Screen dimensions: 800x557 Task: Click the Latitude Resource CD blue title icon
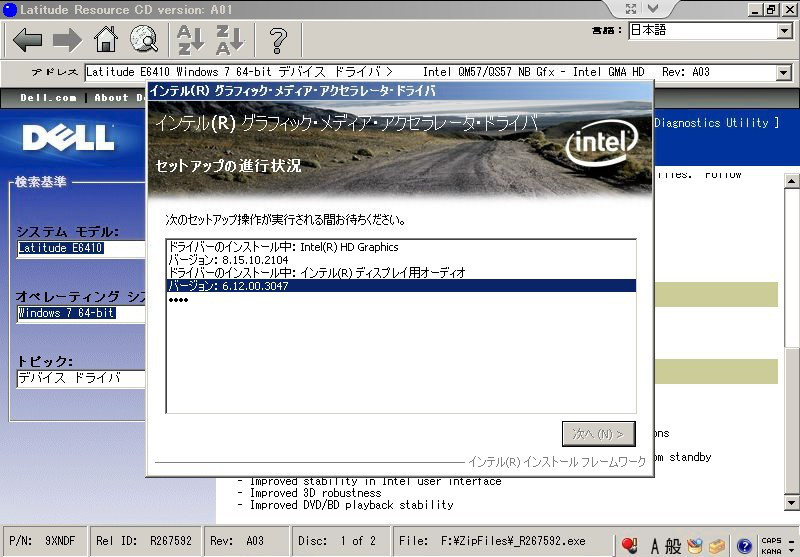[x=10, y=9]
